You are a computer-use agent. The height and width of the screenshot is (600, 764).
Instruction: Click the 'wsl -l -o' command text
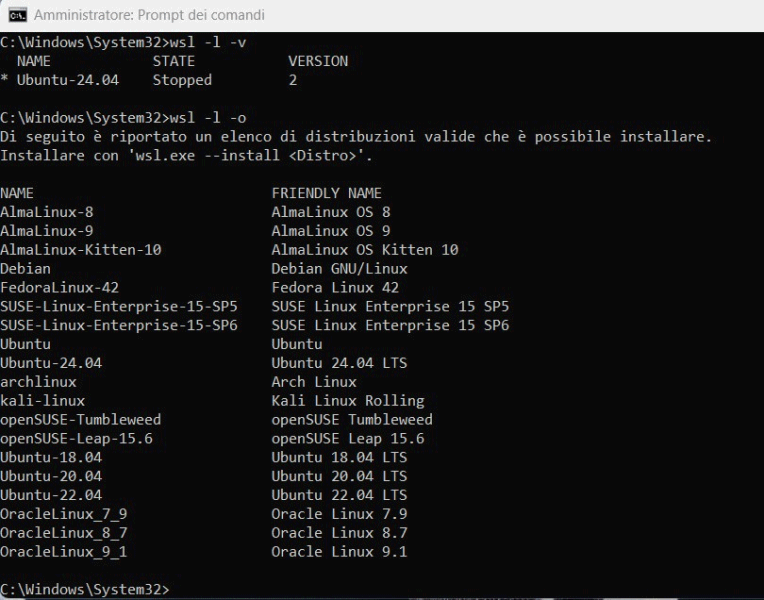(x=208, y=118)
